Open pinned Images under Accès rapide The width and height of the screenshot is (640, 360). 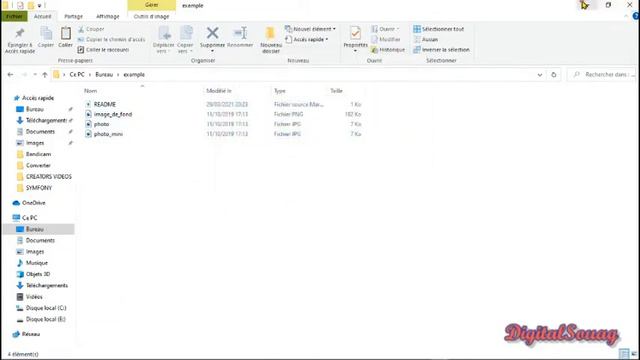(x=35, y=143)
